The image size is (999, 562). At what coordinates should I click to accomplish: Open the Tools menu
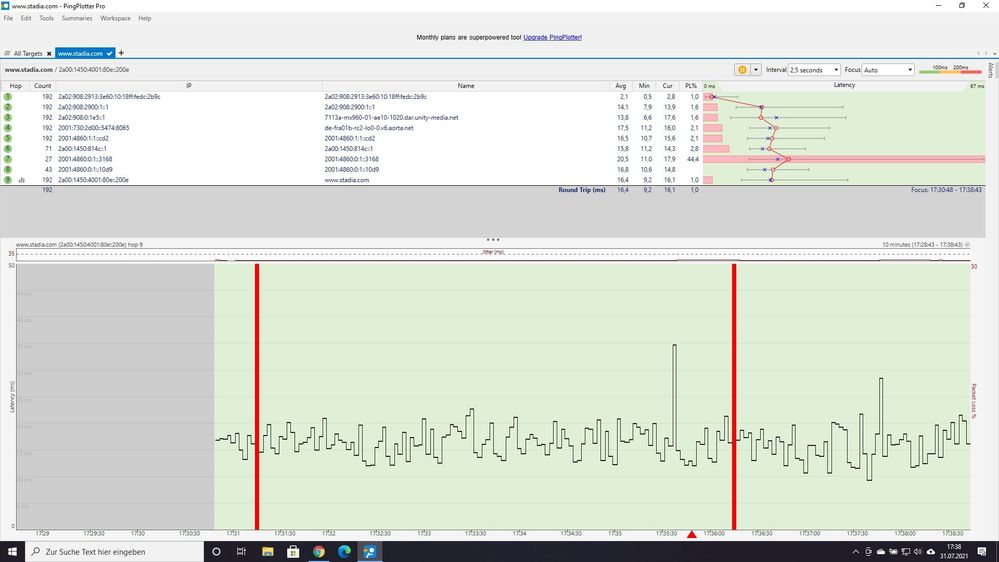[47, 18]
